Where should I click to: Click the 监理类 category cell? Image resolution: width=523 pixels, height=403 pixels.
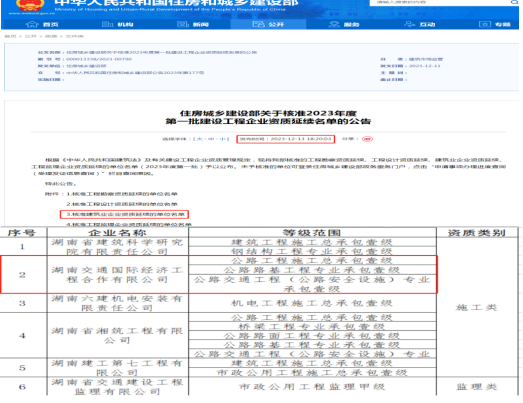pos(477,387)
